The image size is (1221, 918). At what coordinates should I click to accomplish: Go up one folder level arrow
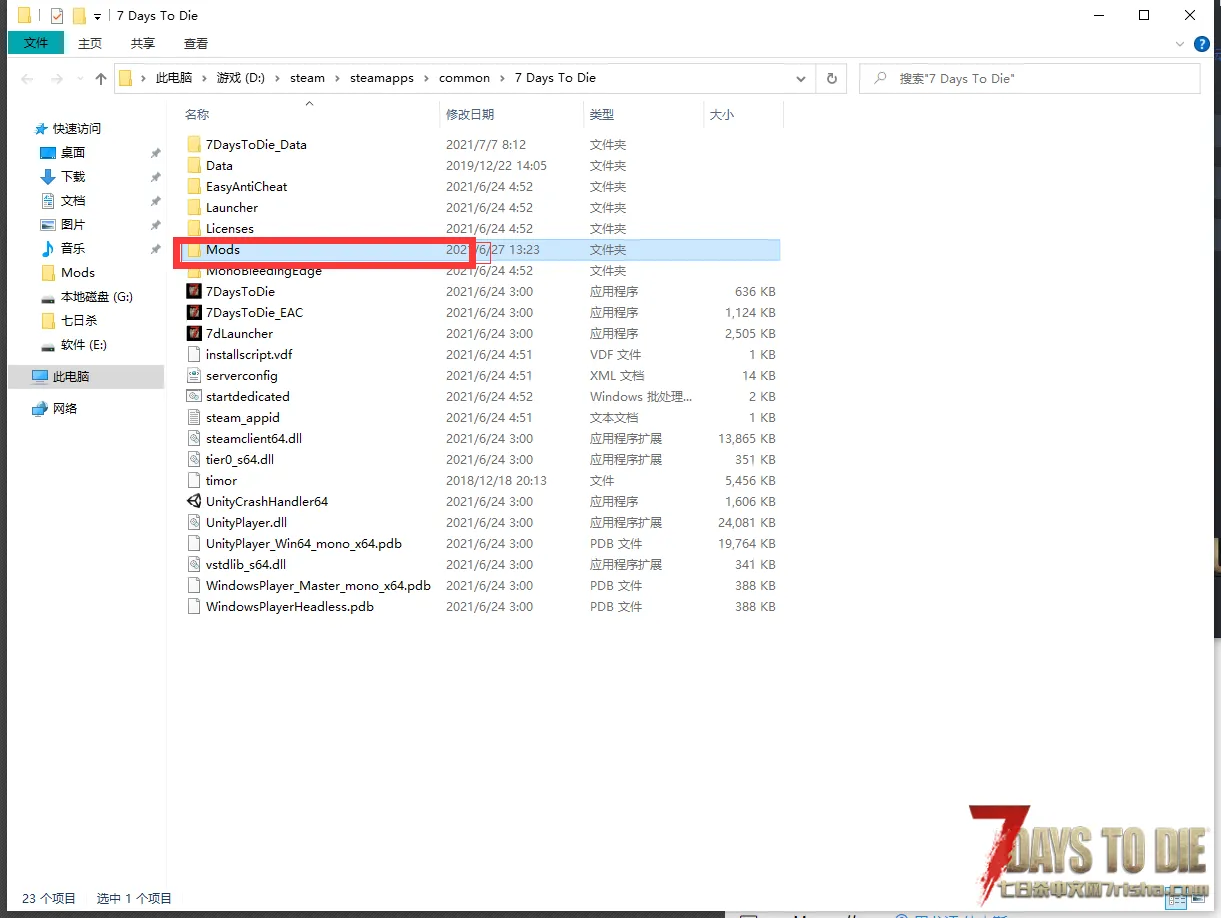[x=101, y=79]
